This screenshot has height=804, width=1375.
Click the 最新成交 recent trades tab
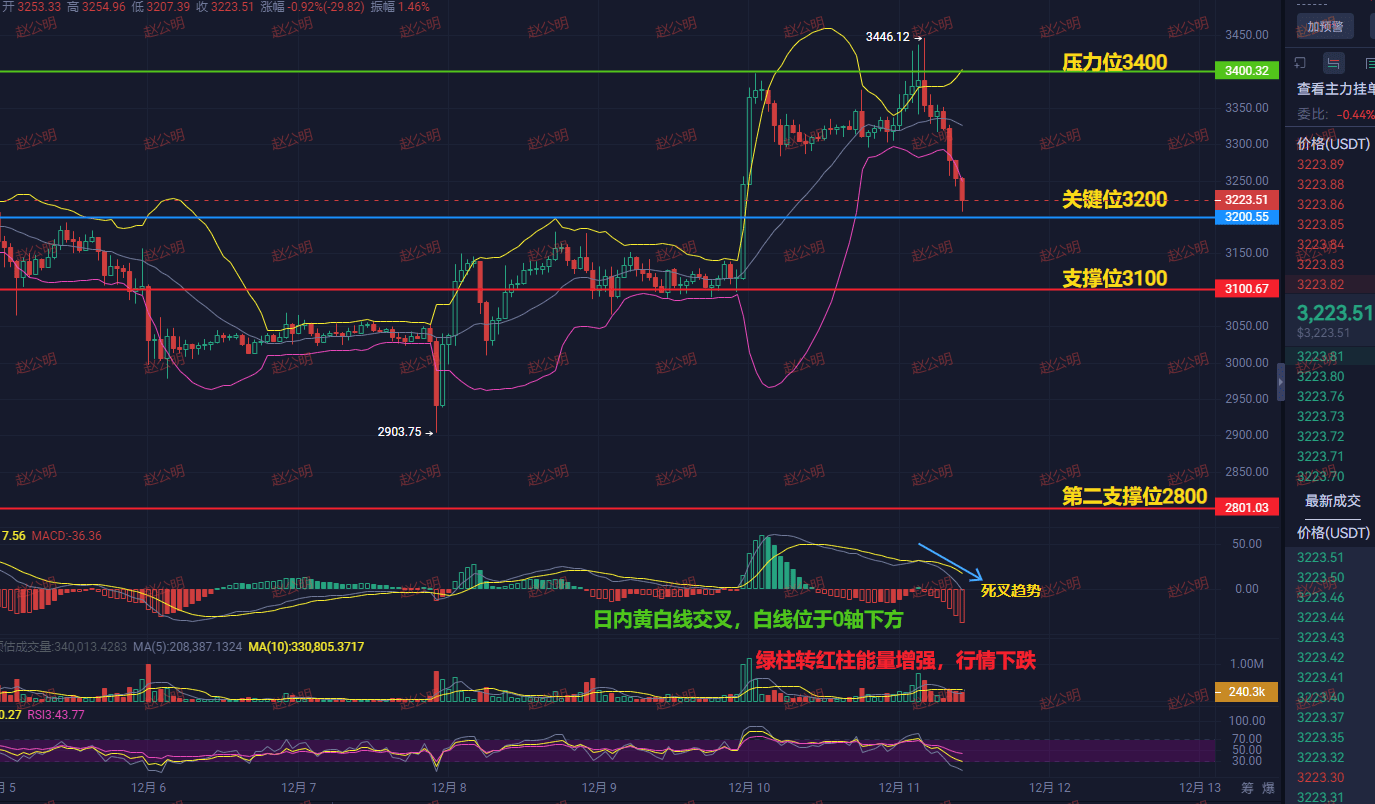[1333, 501]
